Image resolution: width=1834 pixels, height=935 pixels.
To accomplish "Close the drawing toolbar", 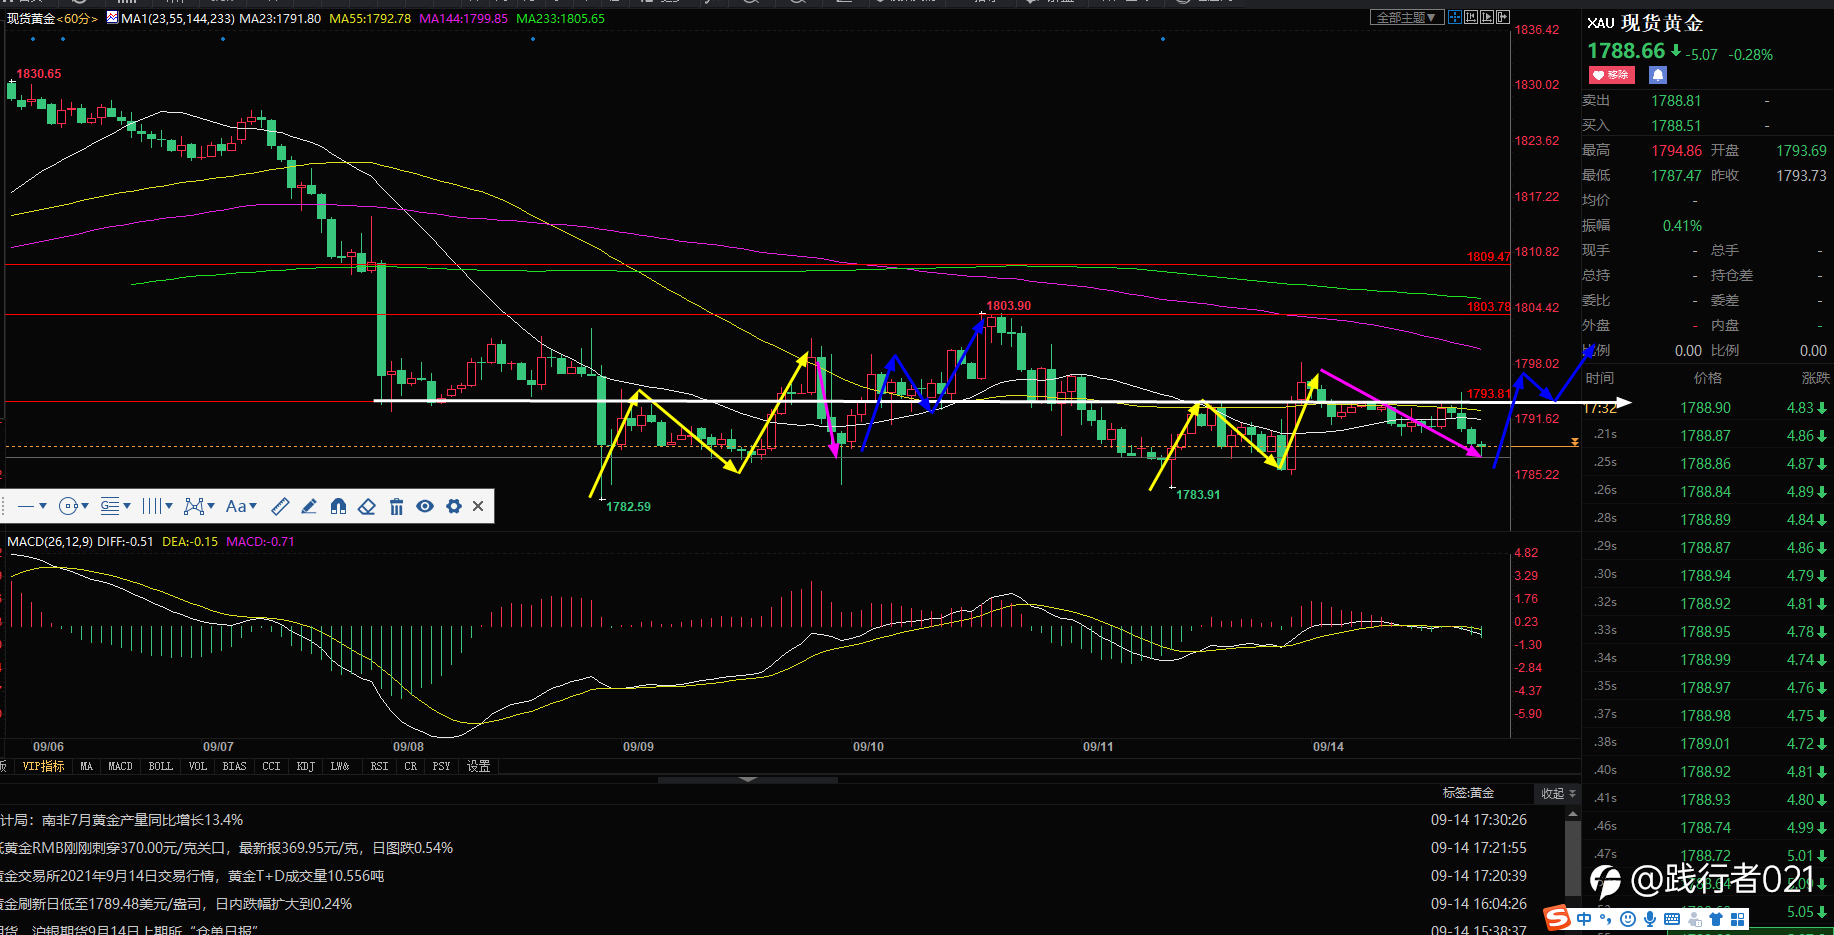I will click(x=478, y=506).
